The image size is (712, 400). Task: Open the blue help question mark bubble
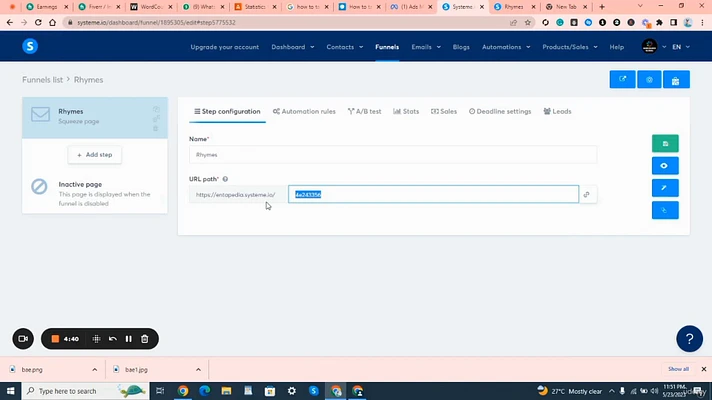[689, 338]
